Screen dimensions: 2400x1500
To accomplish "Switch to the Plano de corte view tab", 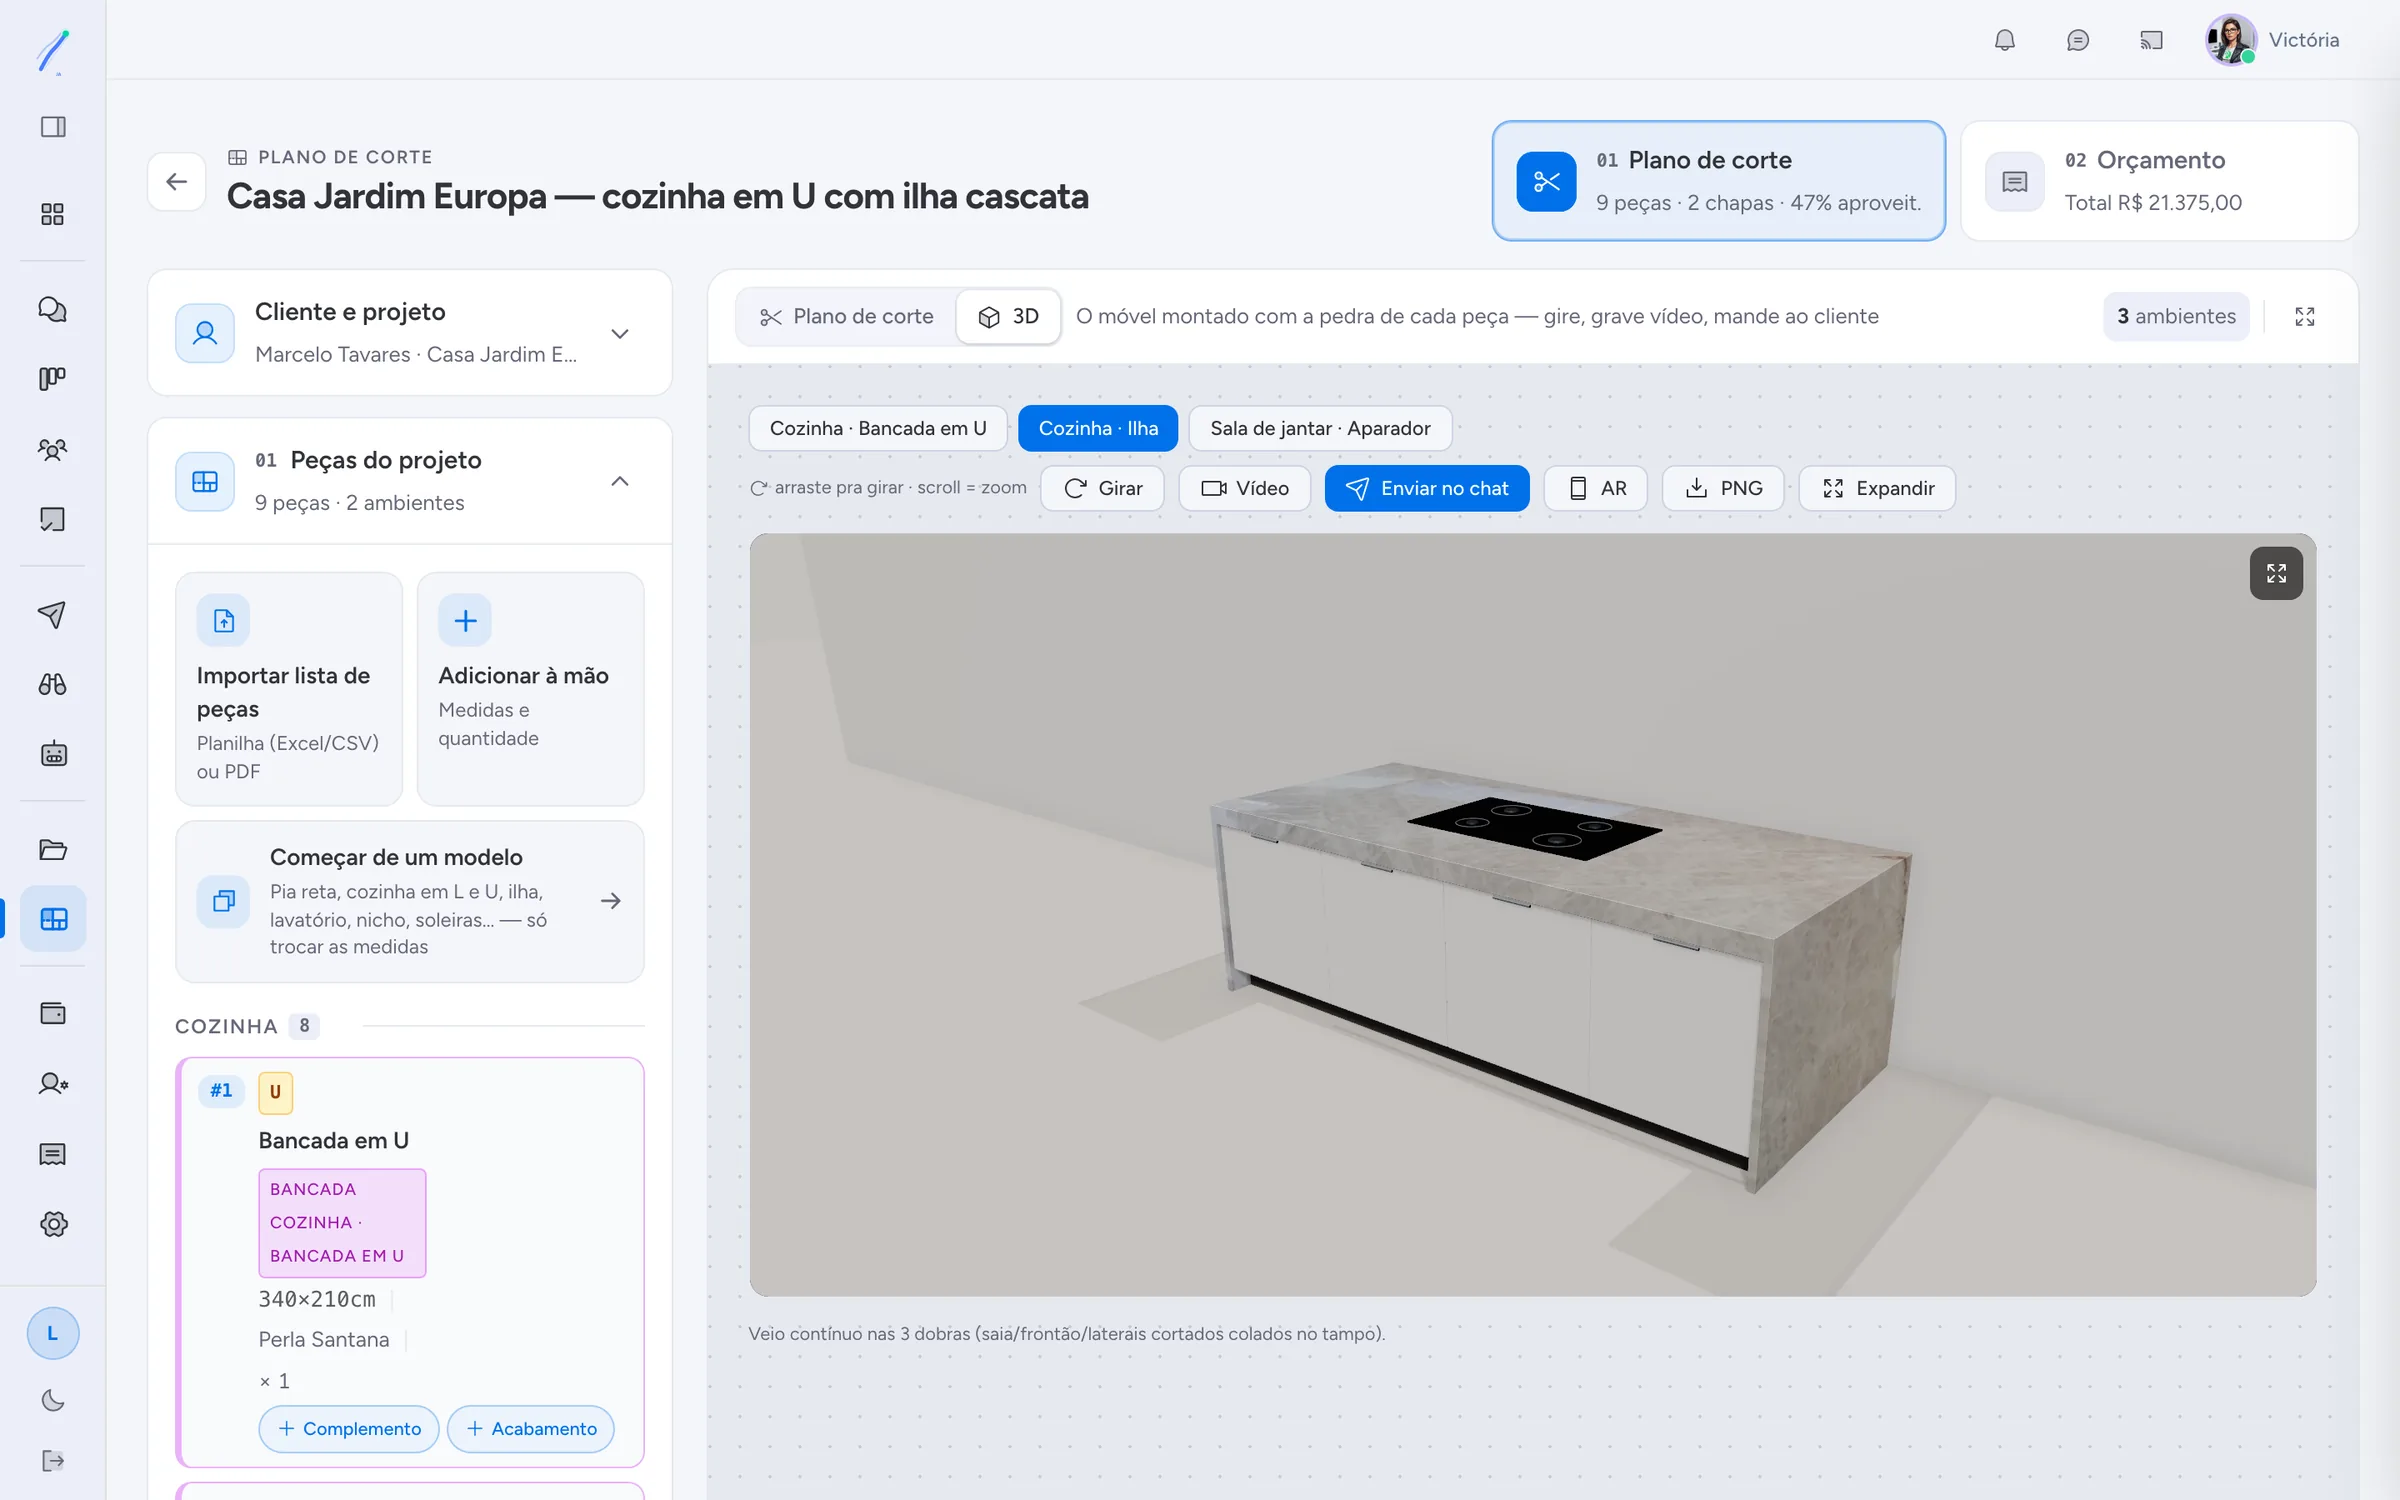I will (x=847, y=317).
